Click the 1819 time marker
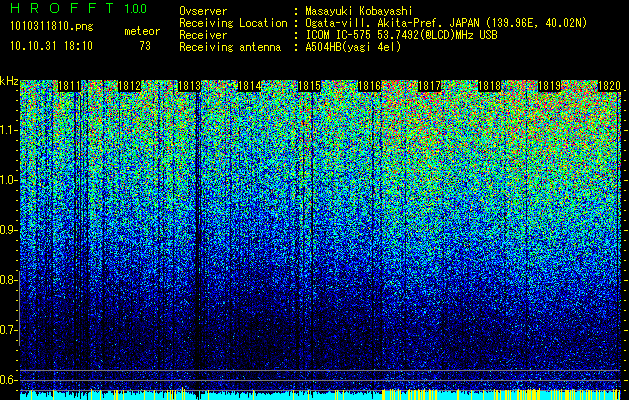Screen dimensions: 629x400 pyautogui.click(x=550, y=86)
